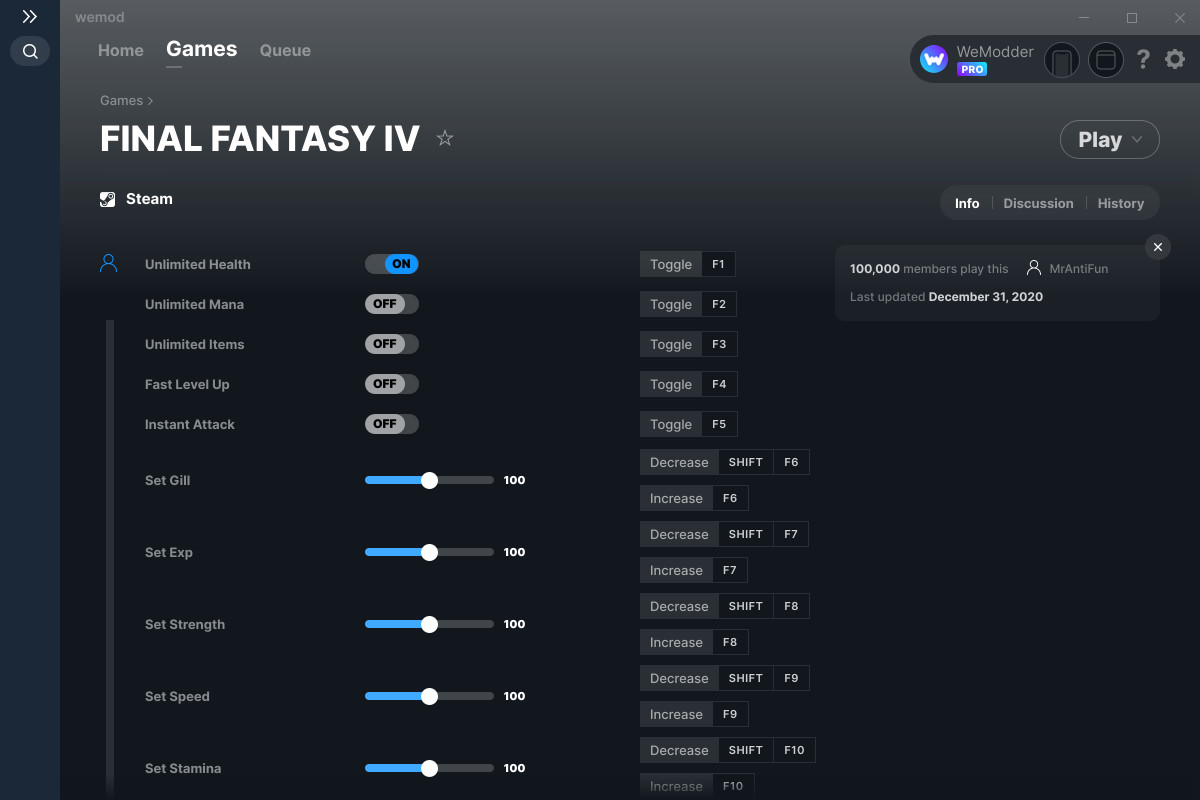This screenshot has width=1200, height=800.
Task: Click the Steam platform label
Action: (x=149, y=199)
